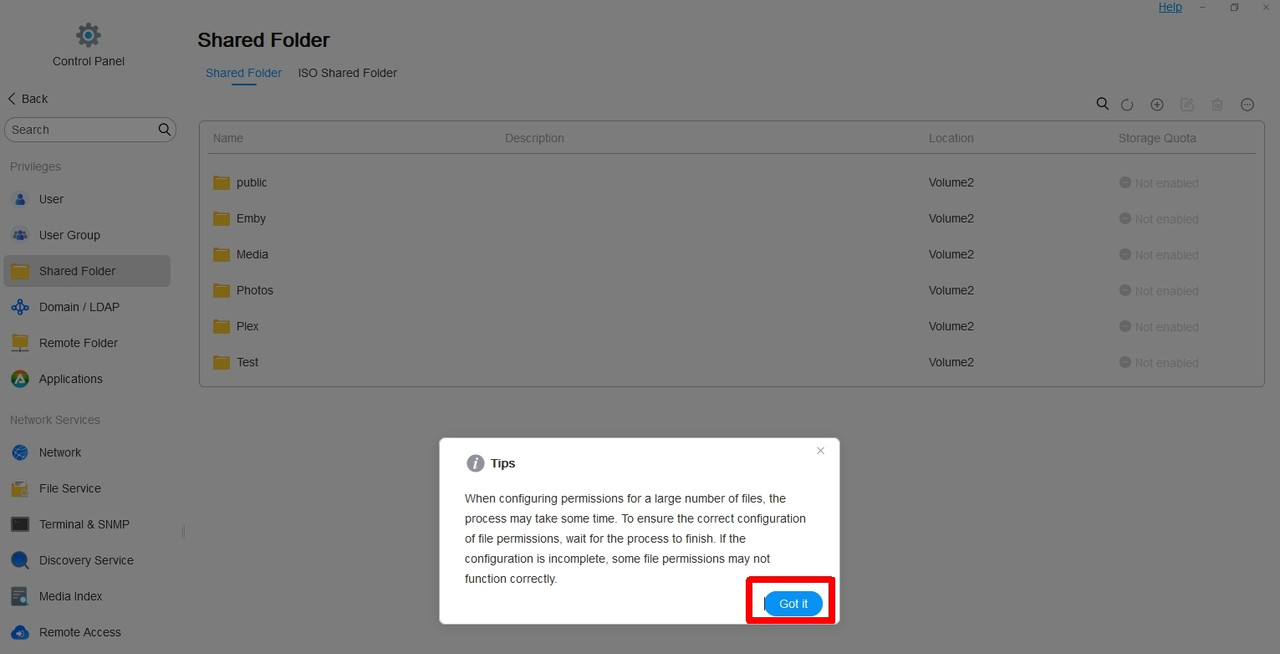Click the Emby folder icon
The image size is (1280, 654).
pyautogui.click(x=221, y=219)
